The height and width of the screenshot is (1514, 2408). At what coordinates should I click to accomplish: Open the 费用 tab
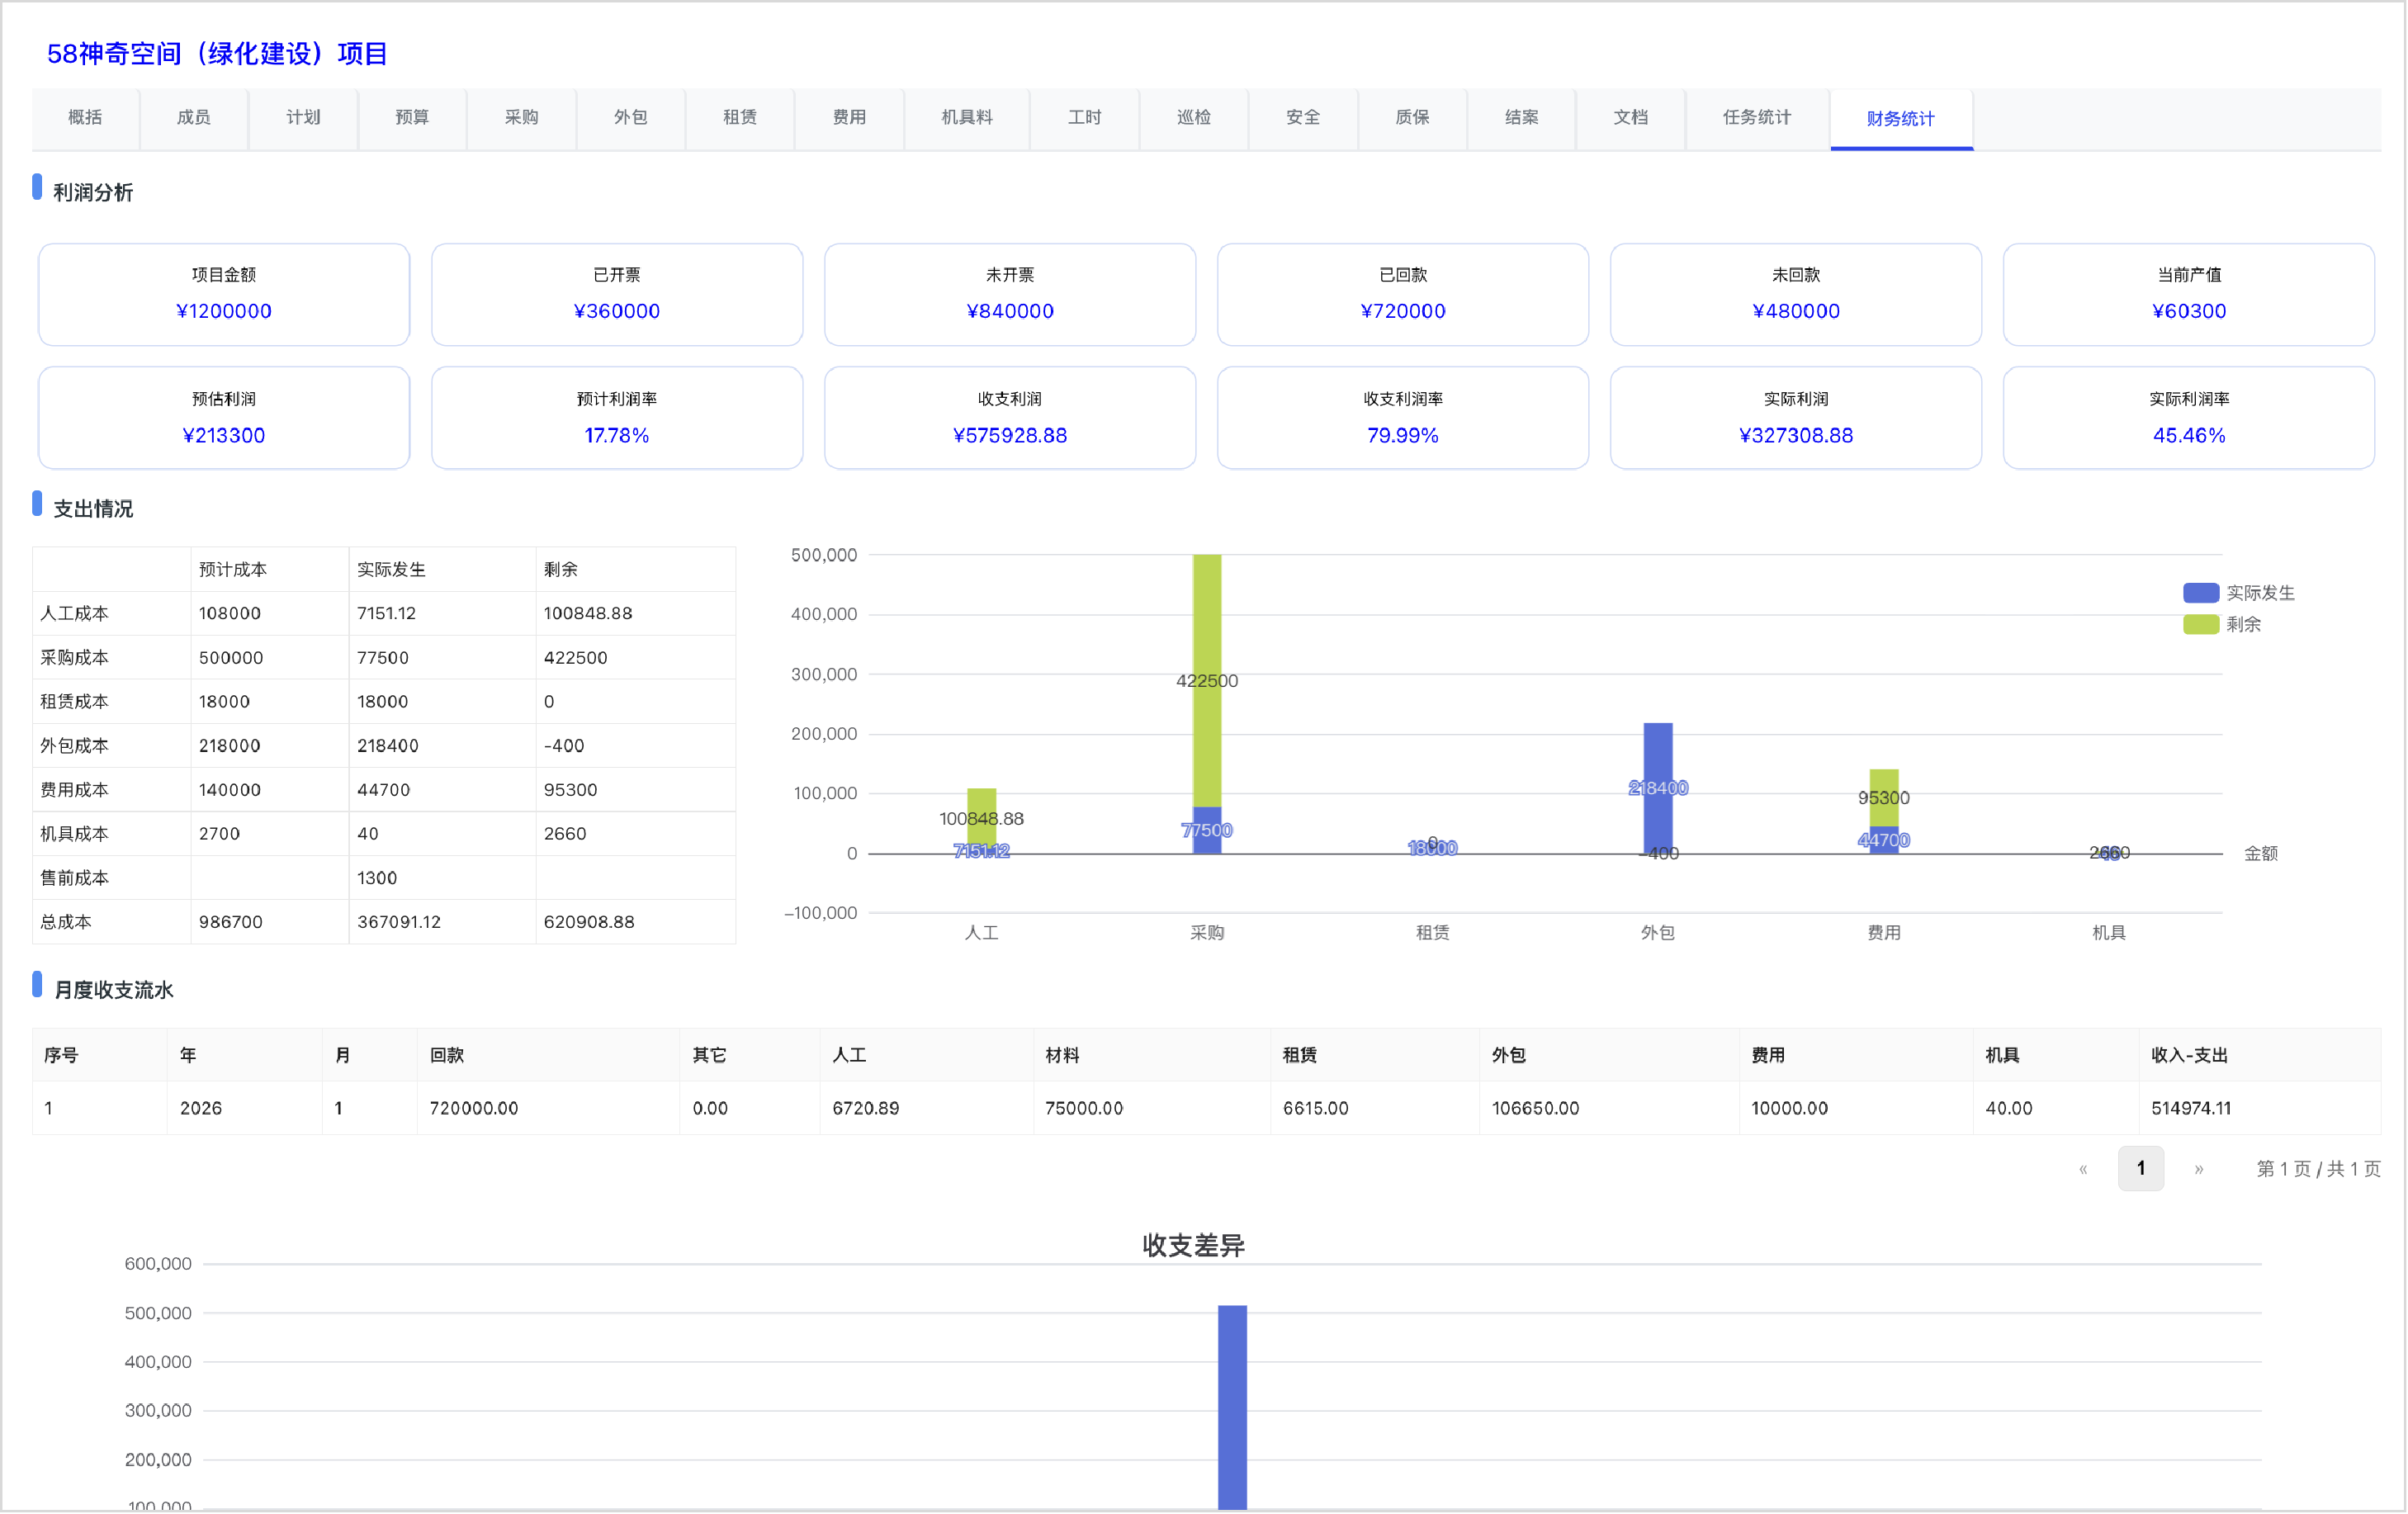point(849,118)
